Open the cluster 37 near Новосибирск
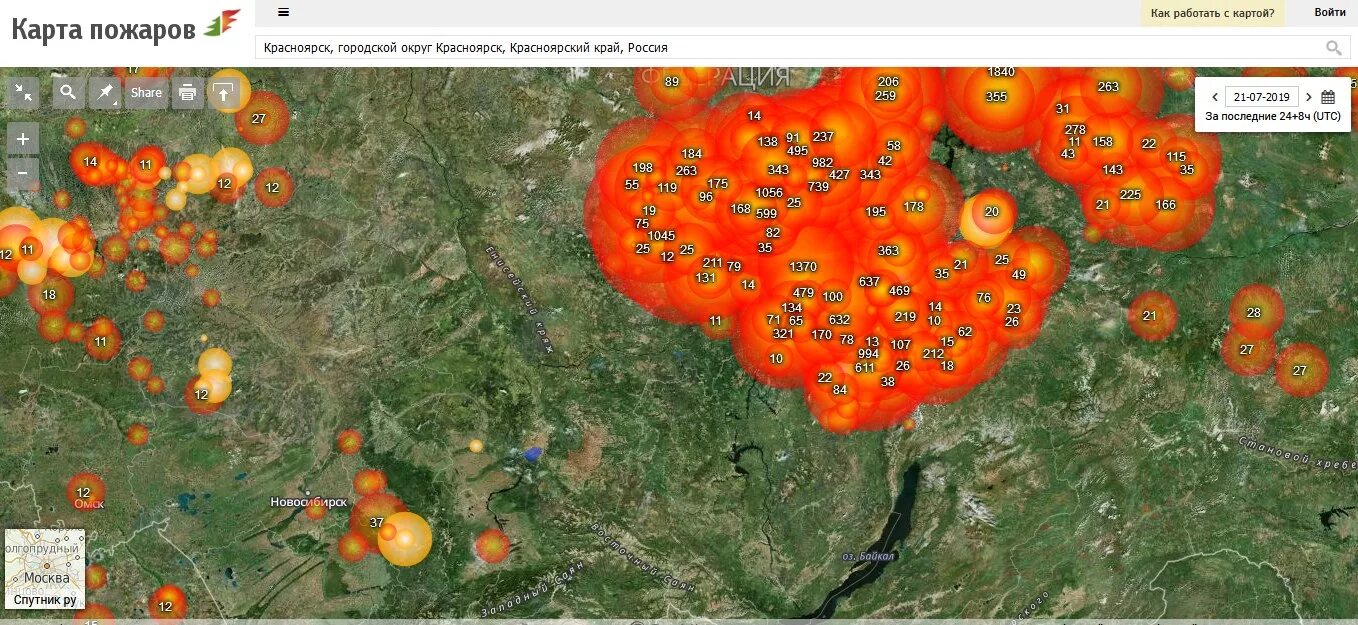This screenshot has height=625, width=1358. tap(376, 523)
